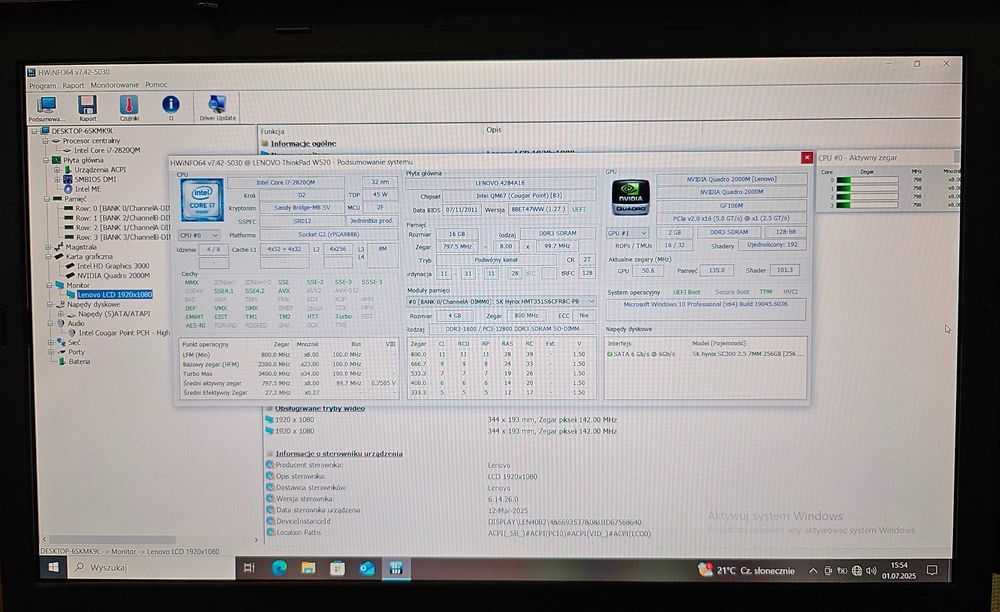Viewport: 1000px width, 612px height.
Task: Click the Core 1 clock bar
Action: pyautogui.click(x=867, y=189)
